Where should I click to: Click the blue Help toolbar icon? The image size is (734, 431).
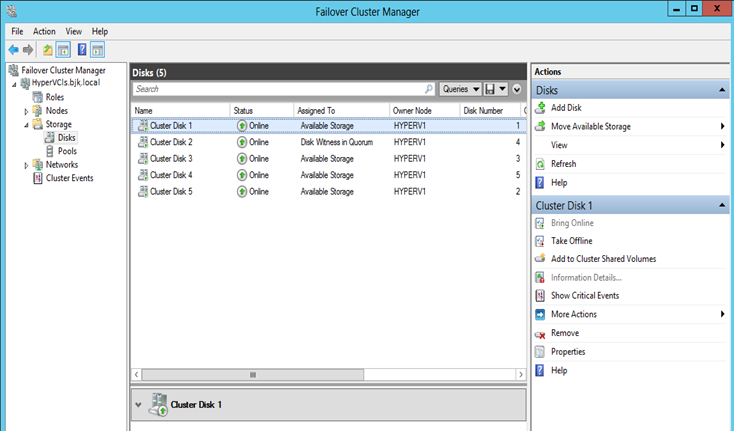coord(82,50)
